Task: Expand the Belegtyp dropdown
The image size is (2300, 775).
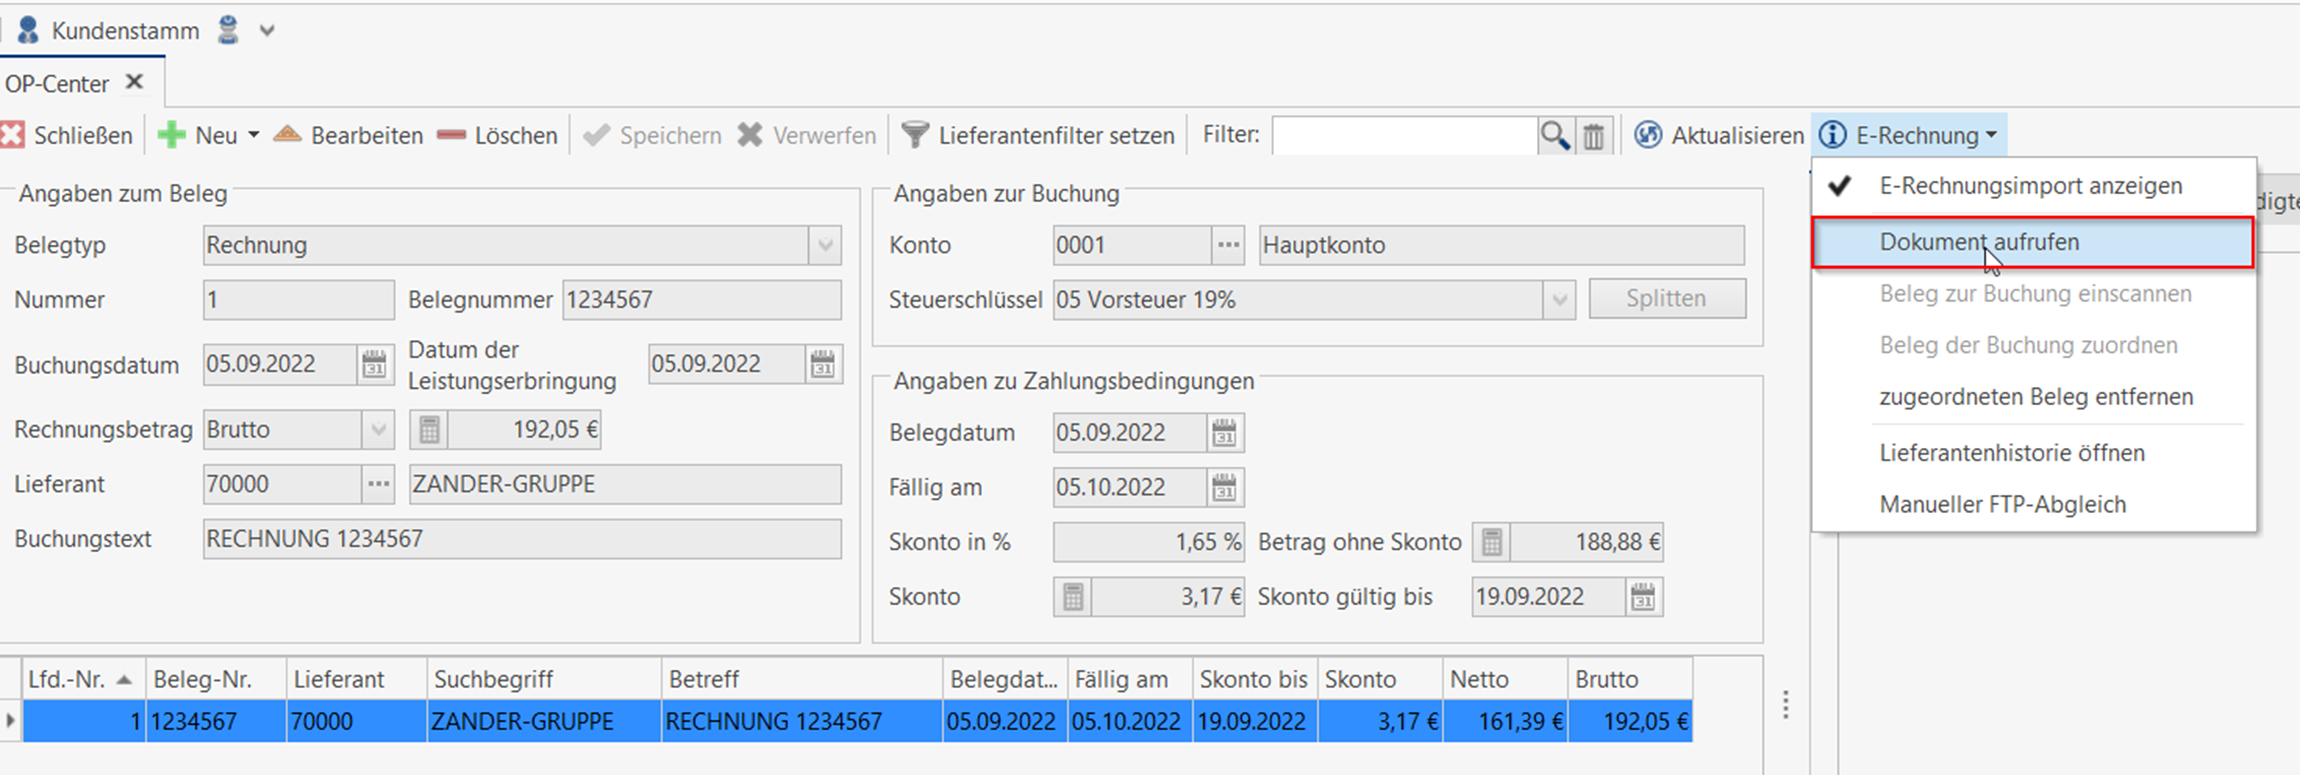Action: click(x=825, y=245)
